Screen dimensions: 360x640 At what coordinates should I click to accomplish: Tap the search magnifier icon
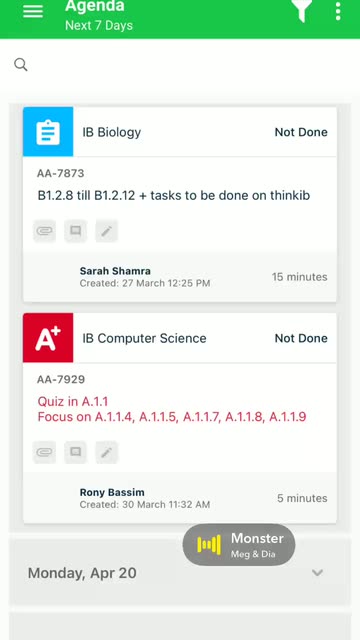coord(20,64)
